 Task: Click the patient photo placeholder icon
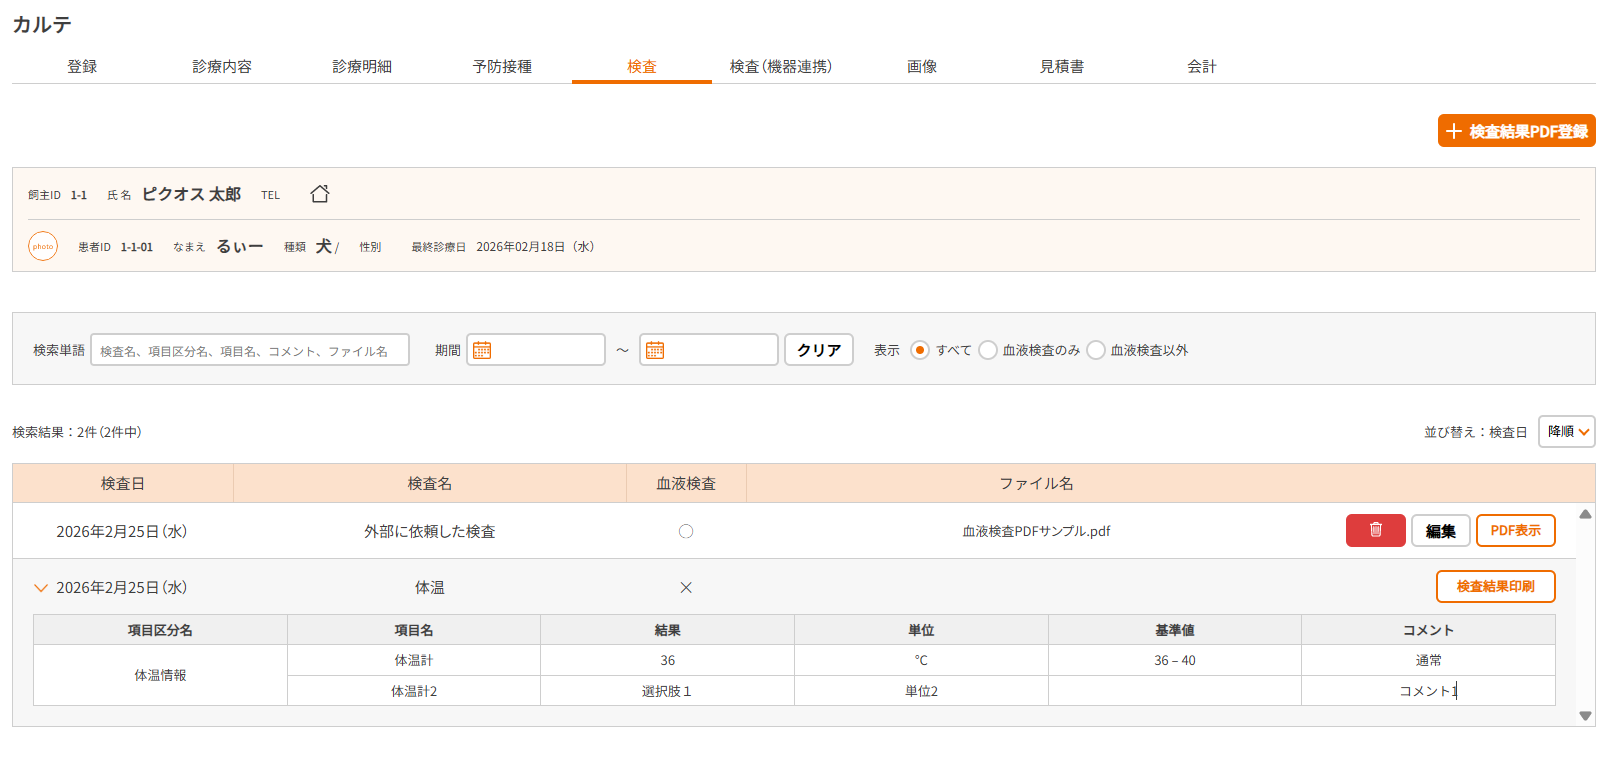tap(43, 246)
